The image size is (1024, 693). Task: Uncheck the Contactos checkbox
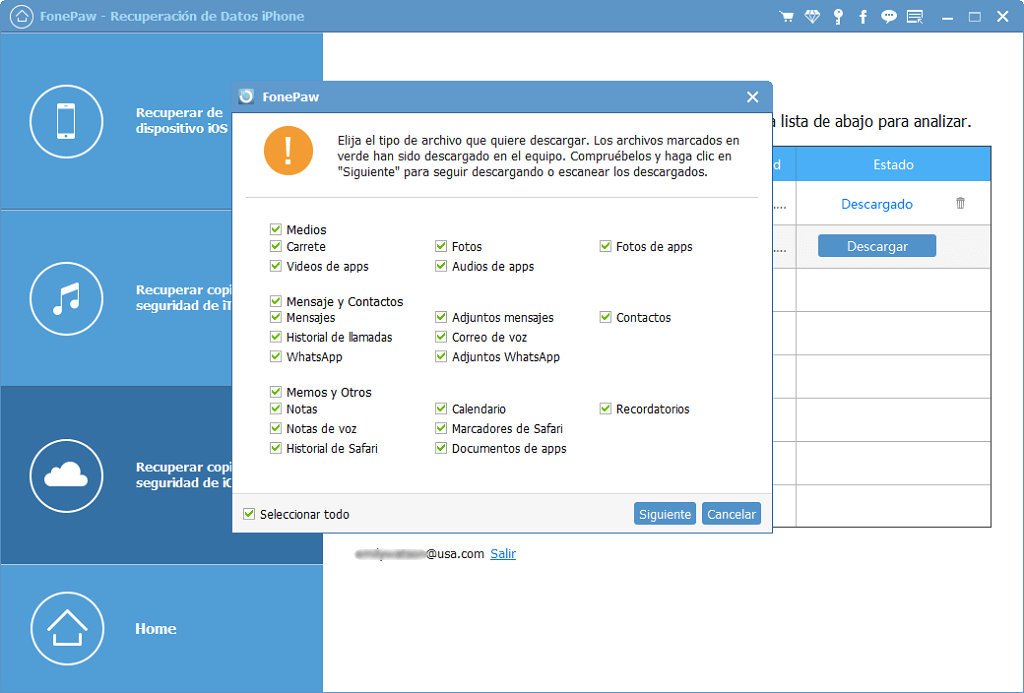(x=605, y=317)
